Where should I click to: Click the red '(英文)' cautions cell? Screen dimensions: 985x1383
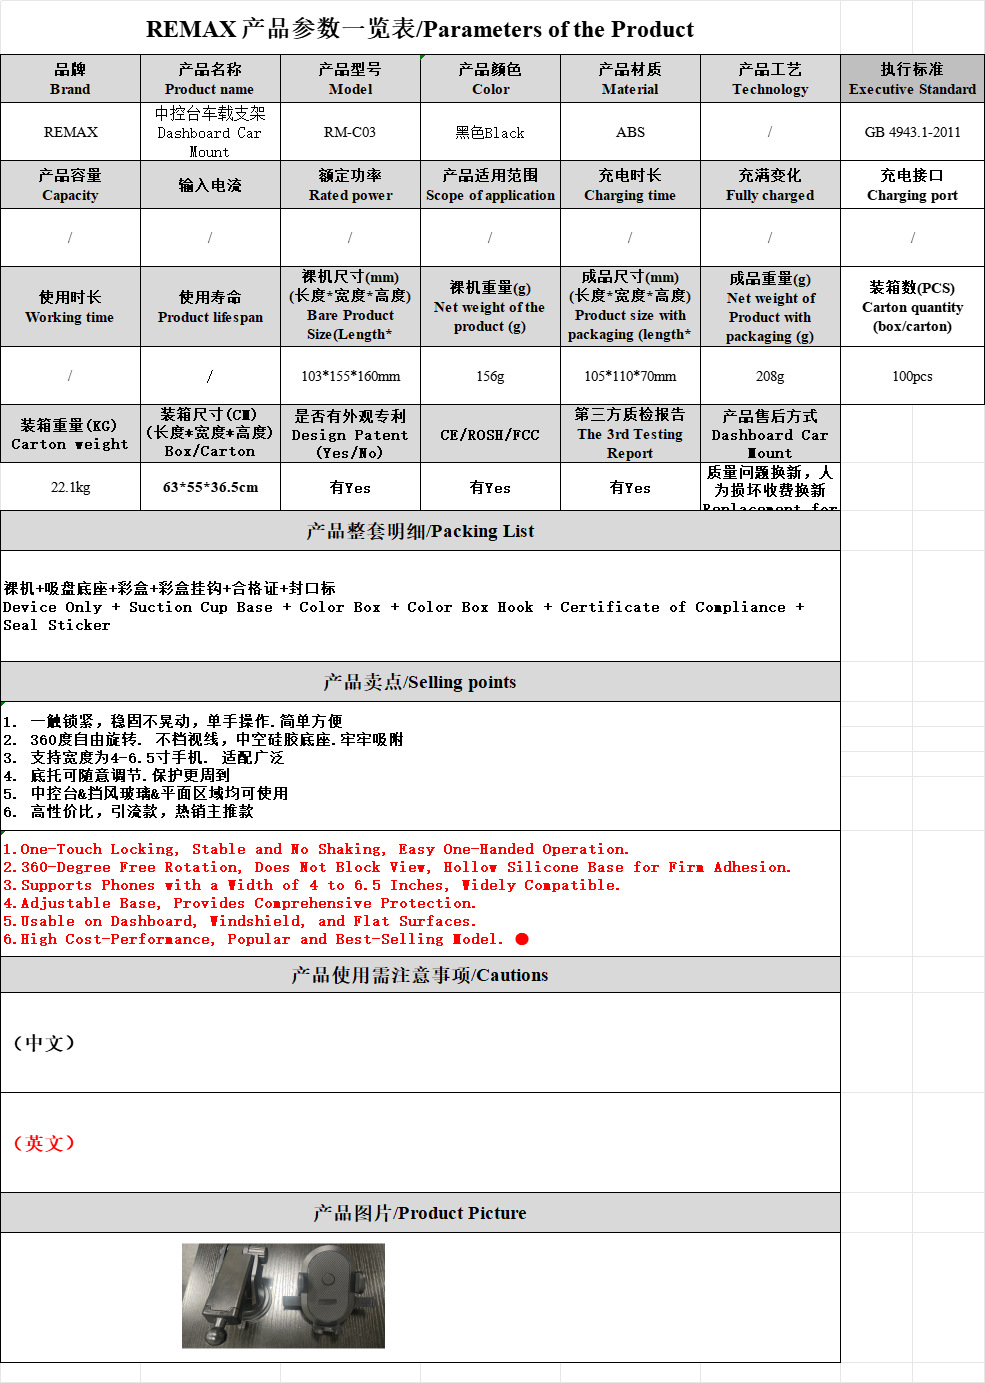pyautogui.click(x=420, y=1143)
